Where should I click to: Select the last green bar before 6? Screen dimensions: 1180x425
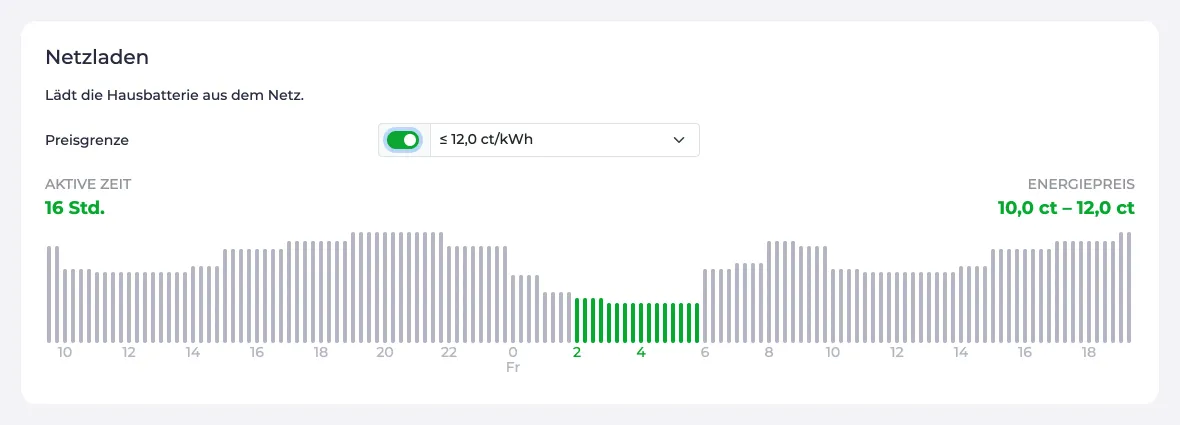697,323
